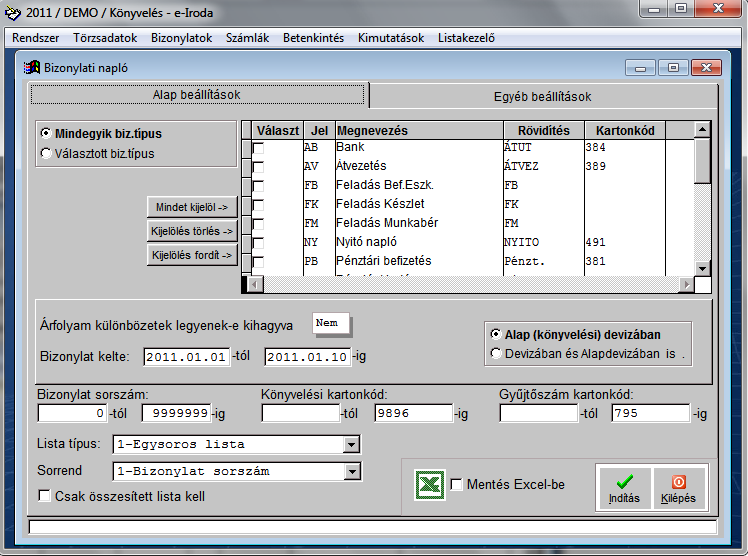Click the Kijelölés törlés button
Image resolution: width=748 pixels, height=556 pixels.
tap(192, 231)
